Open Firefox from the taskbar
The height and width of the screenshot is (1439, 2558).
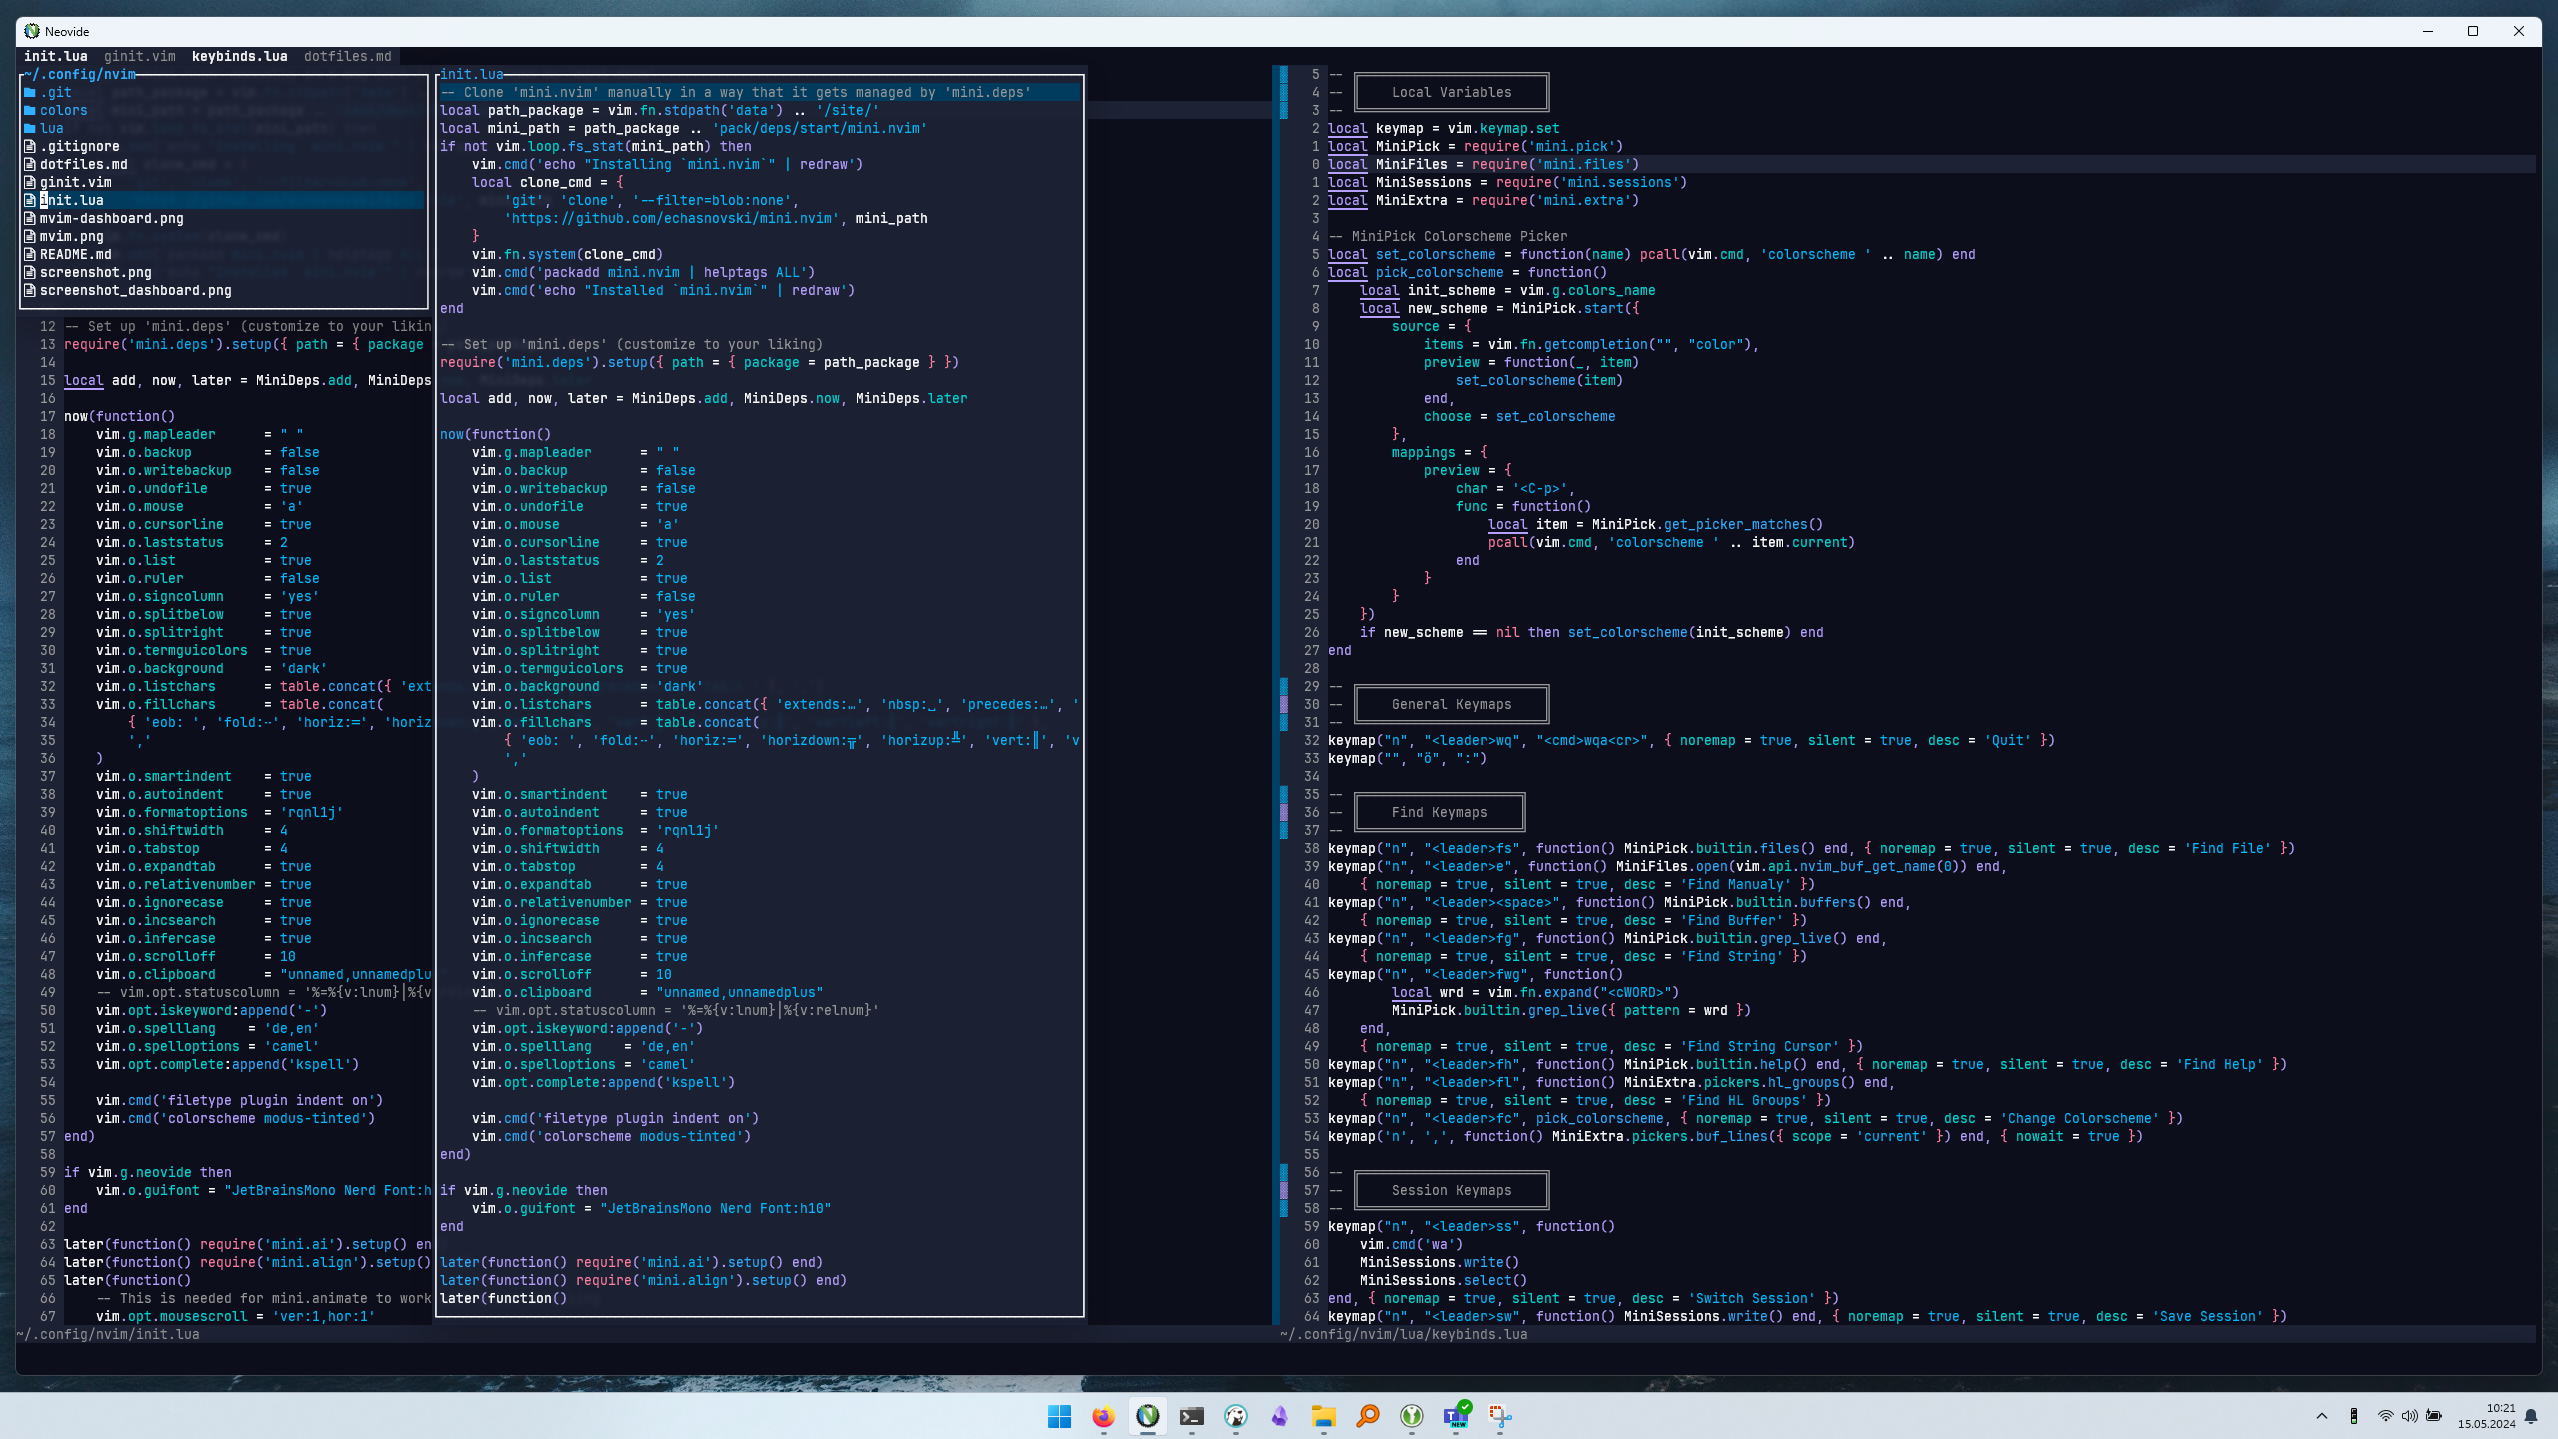coord(1103,1416)
